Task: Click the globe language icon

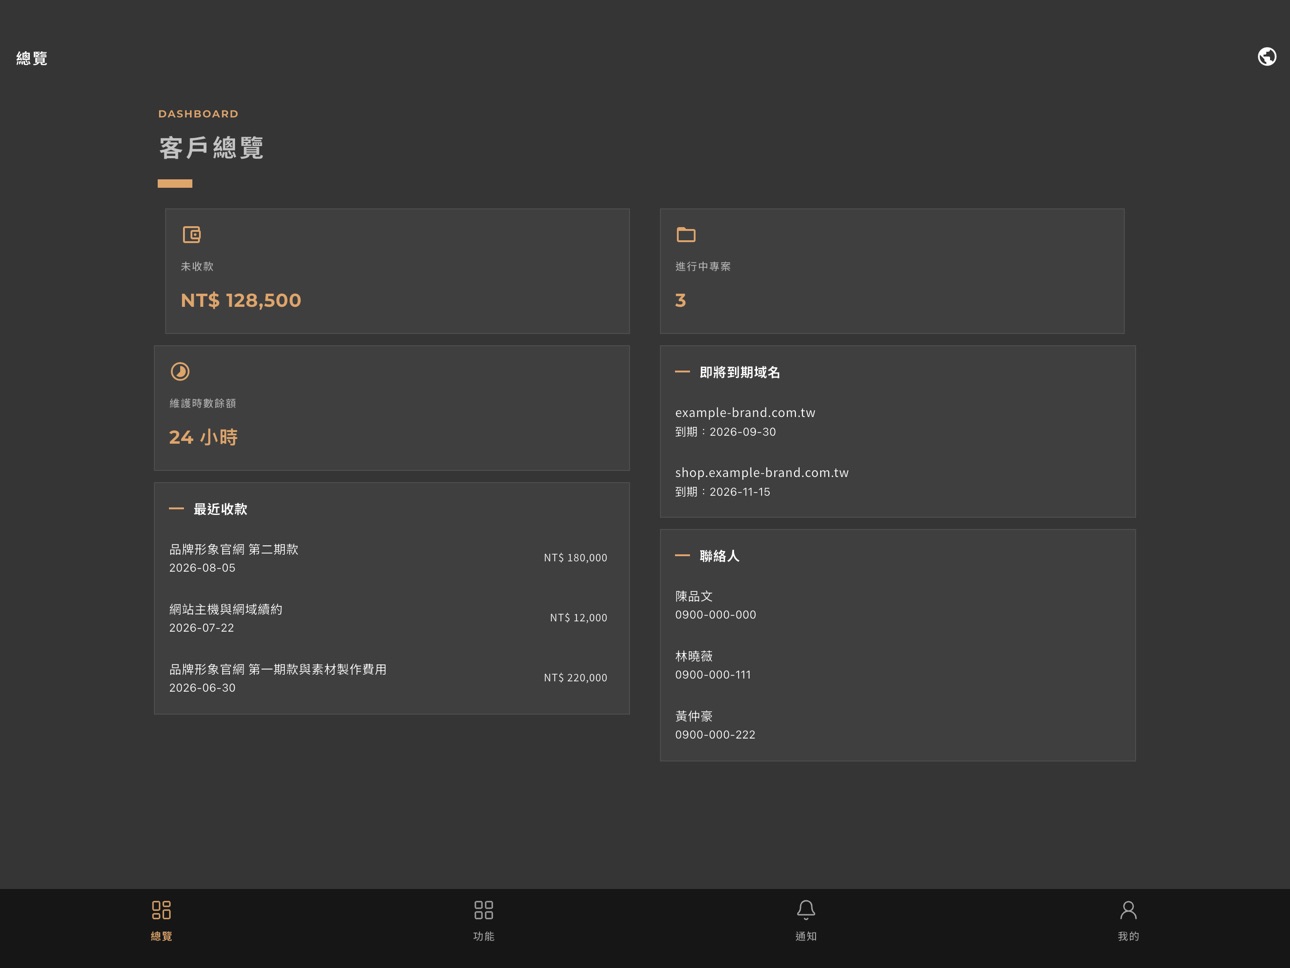Action: [x=1267, y=57]
